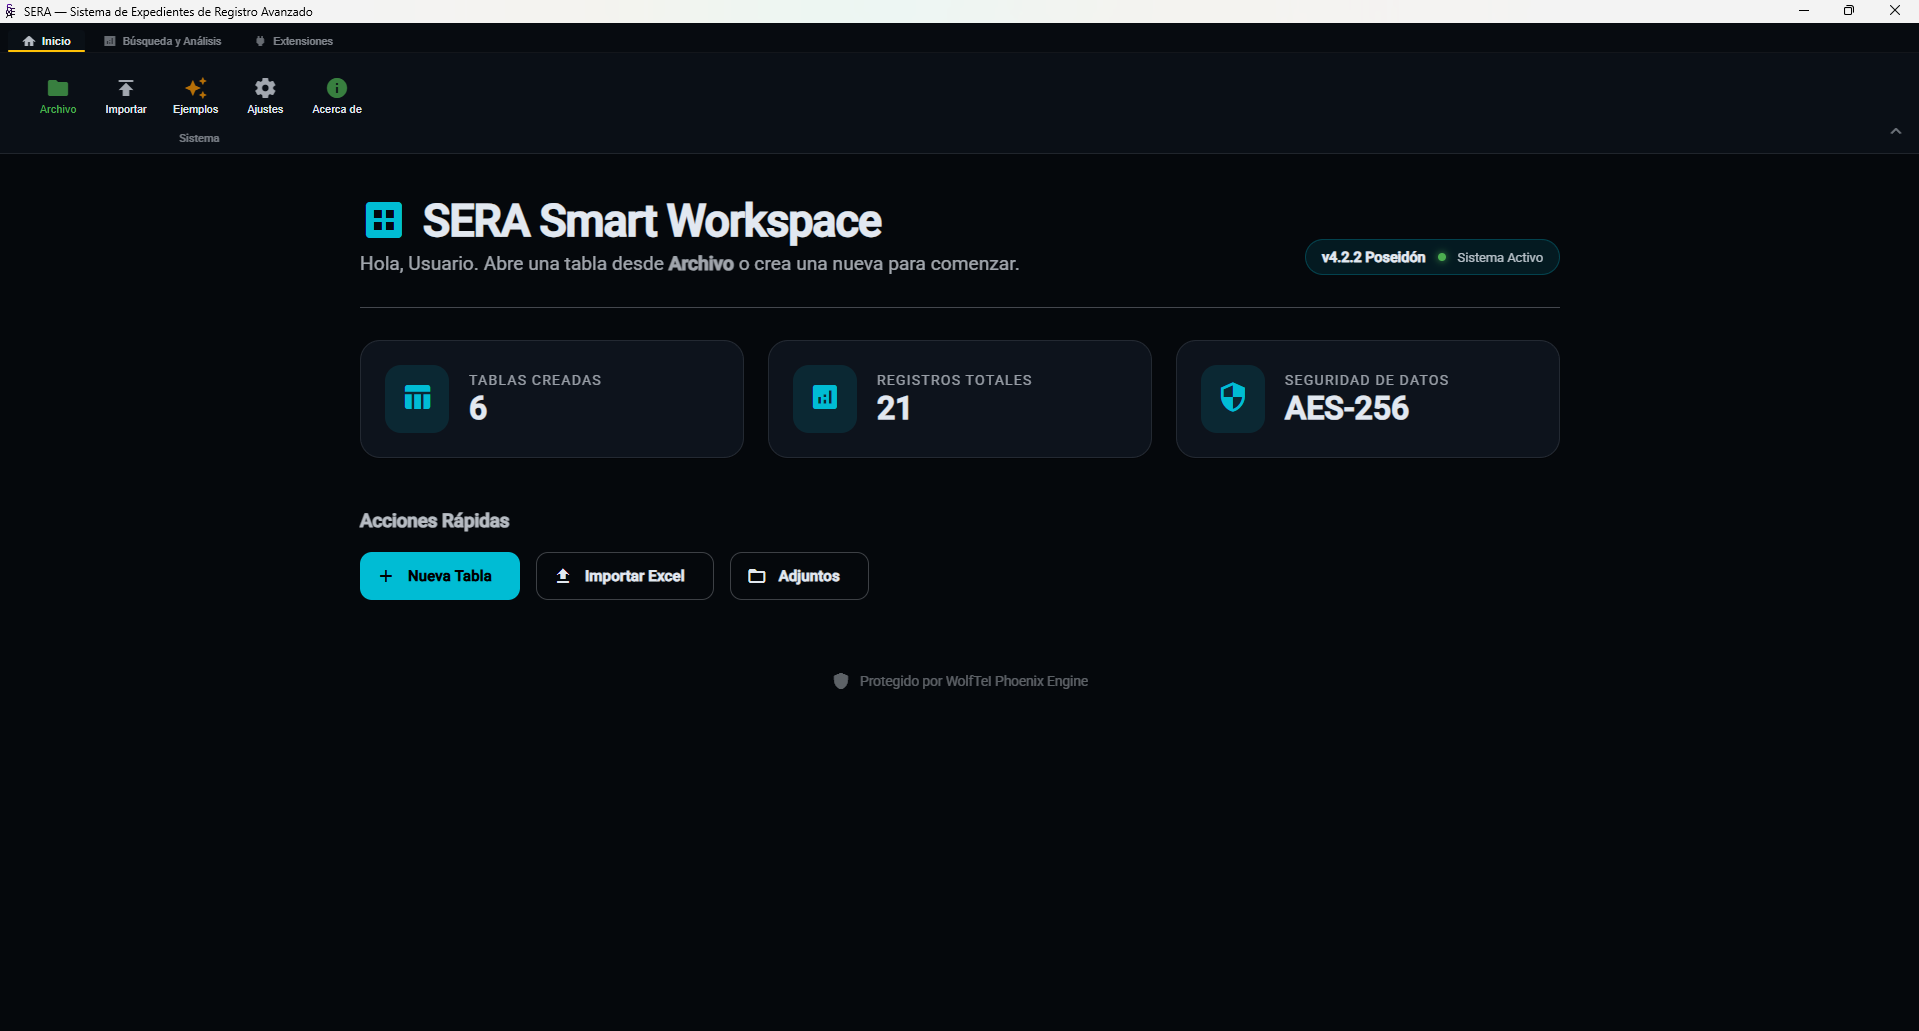Screen dimensions: 1919x1031
Task: Minimize the SERA window
Action: coord(1804,11)
